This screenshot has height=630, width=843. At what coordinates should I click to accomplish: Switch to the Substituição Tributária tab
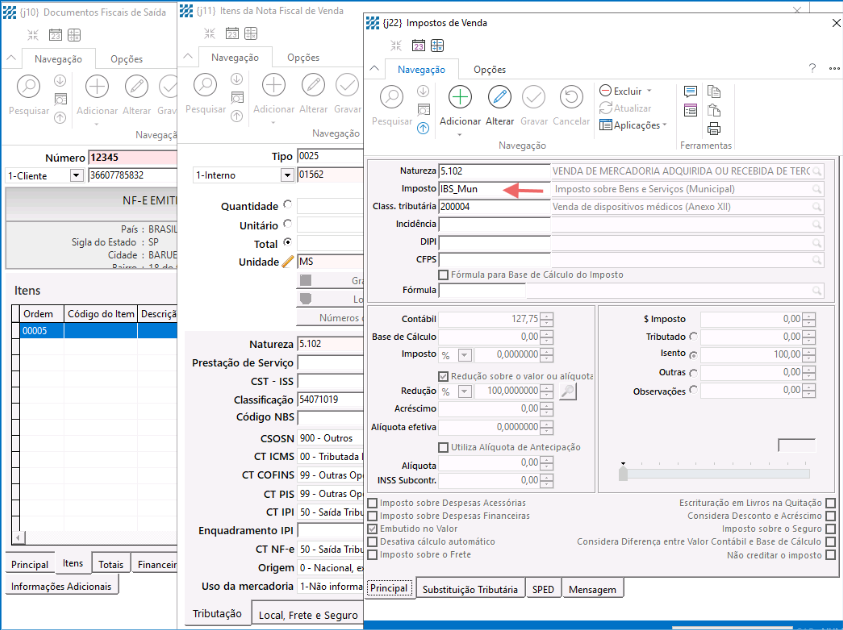pos(470,590)
